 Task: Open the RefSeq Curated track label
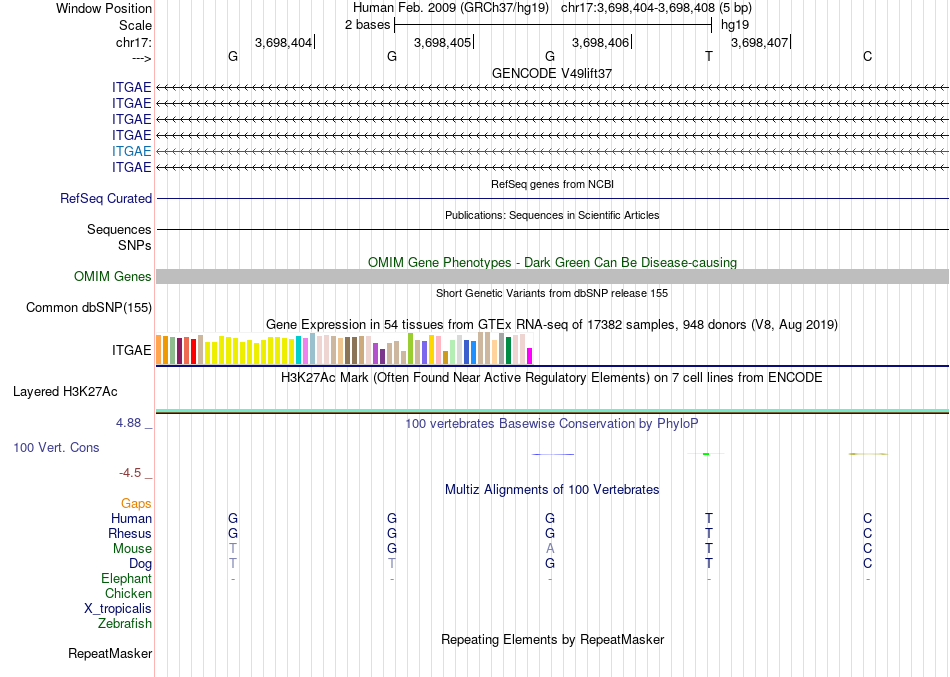point(106,198)
